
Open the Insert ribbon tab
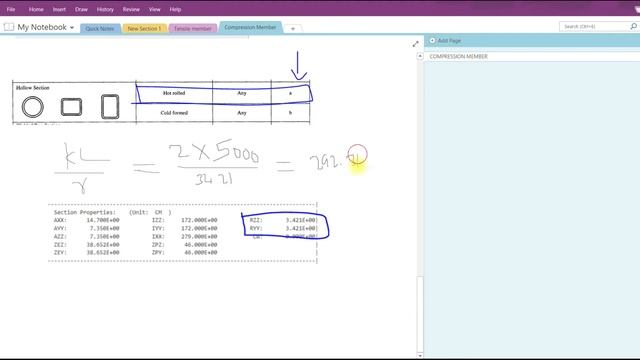tap(59, 9)
